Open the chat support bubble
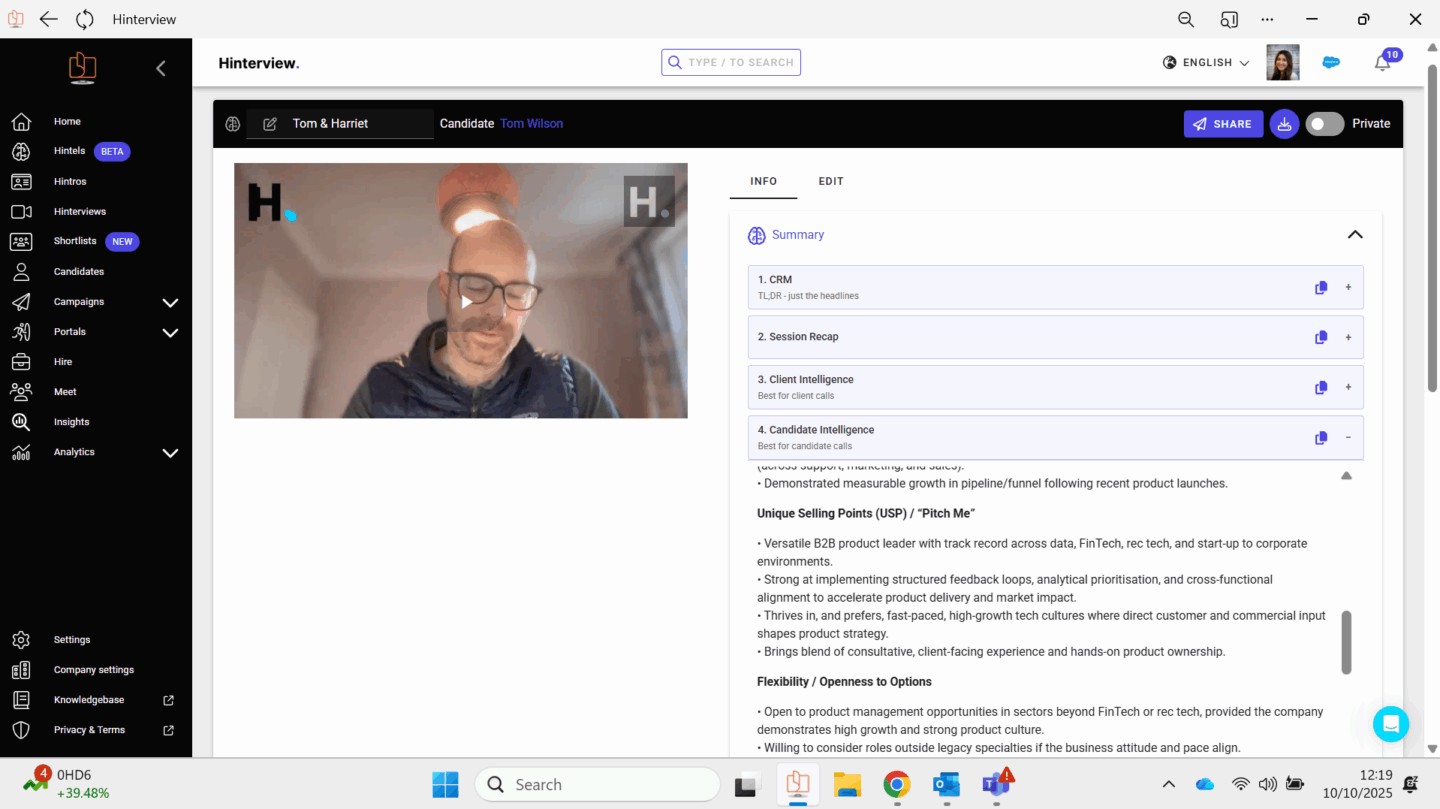The image size is (1440, 809). (x=1390, y=724)
